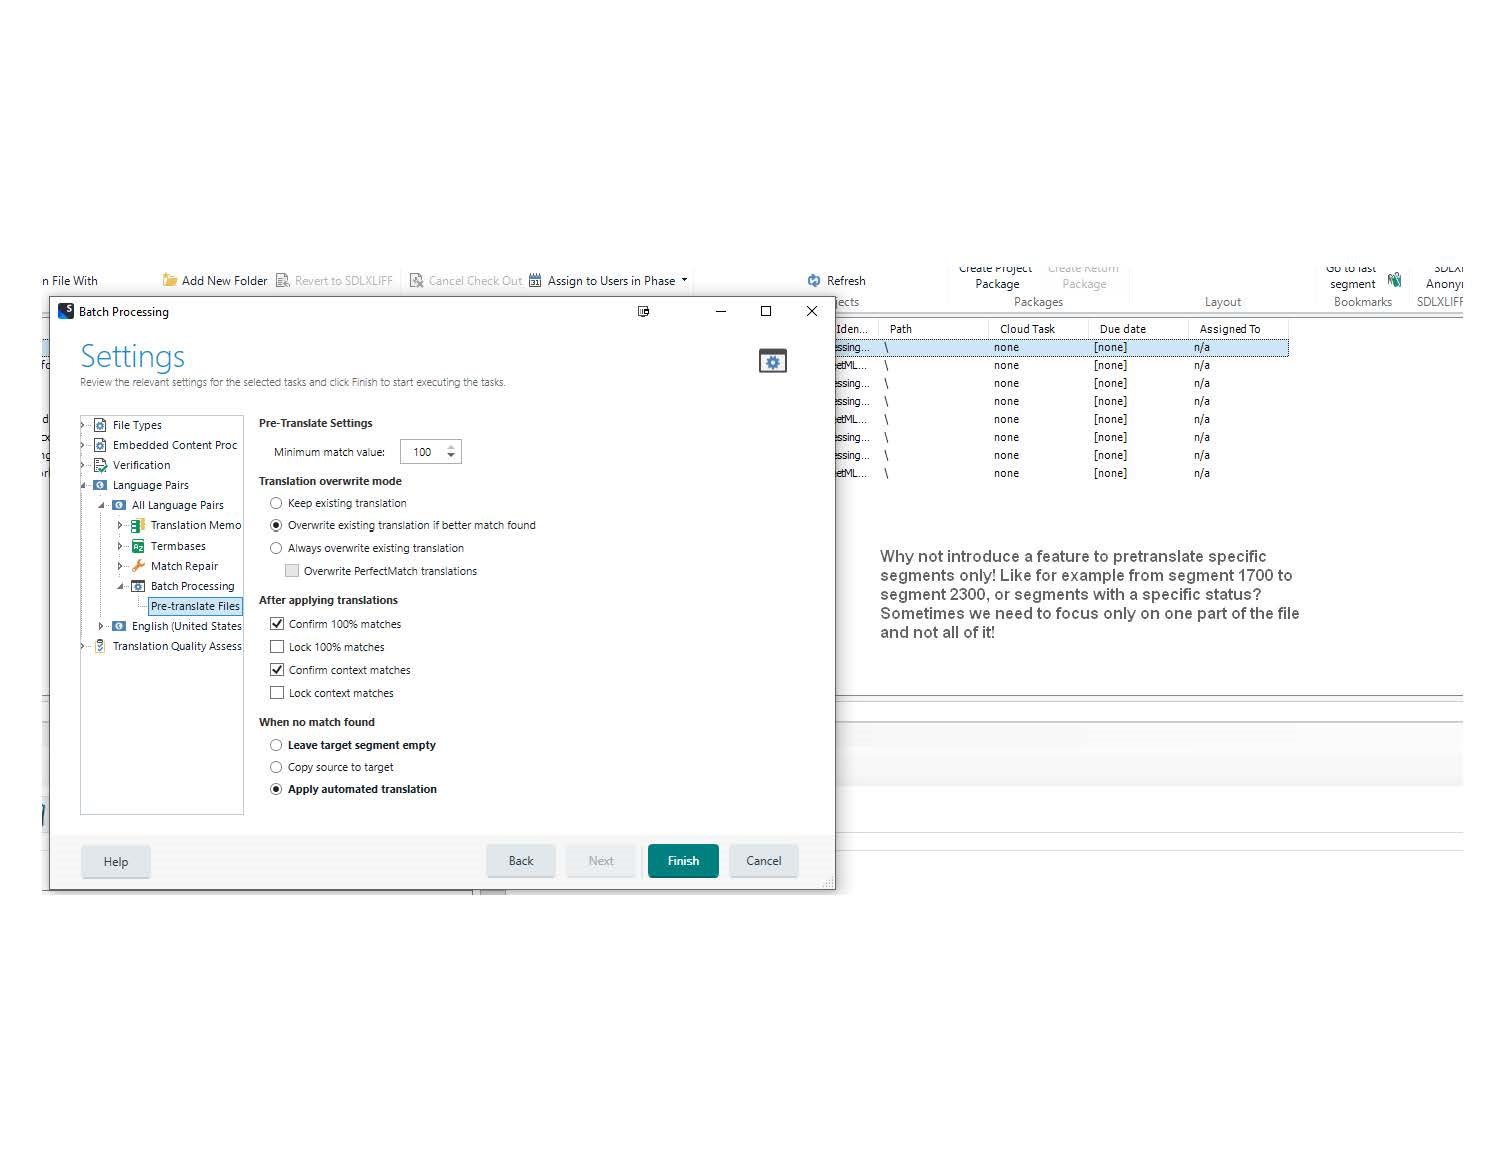
Task: Open Assign to Users in Phase dropdown arrow
Action: tap(684, 281)
